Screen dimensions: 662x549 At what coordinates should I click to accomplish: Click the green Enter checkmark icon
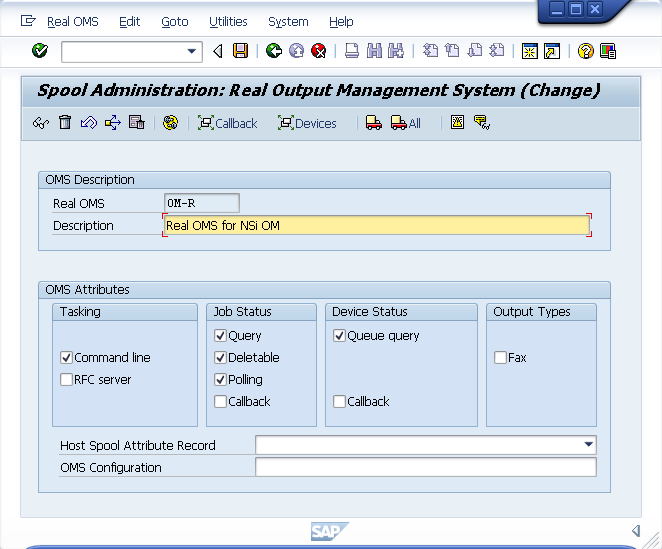point(40,51)
